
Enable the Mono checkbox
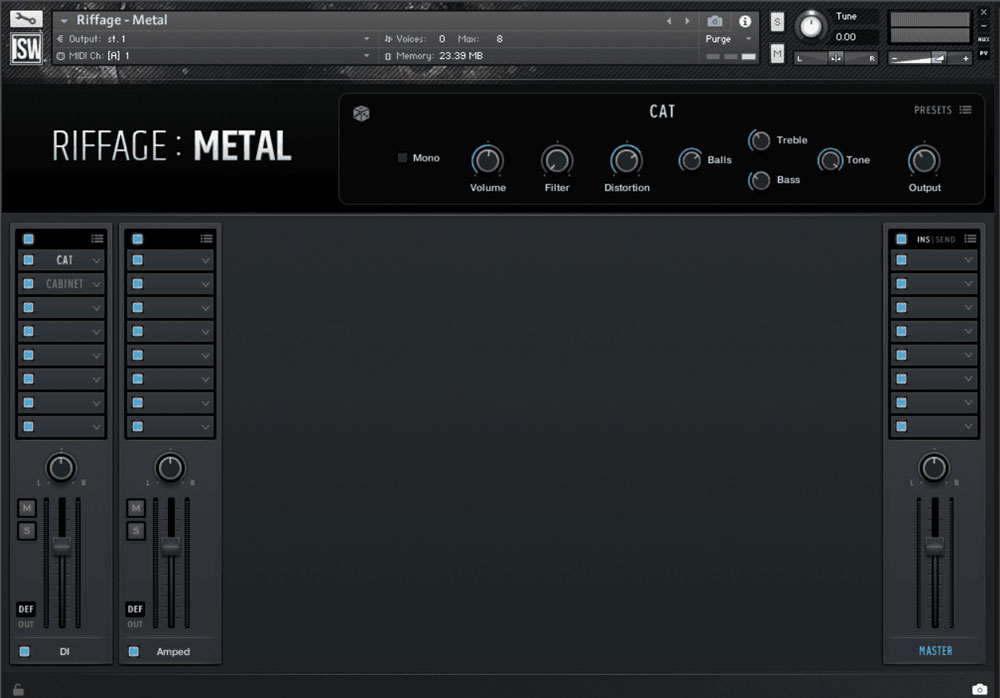click(402, 158)
